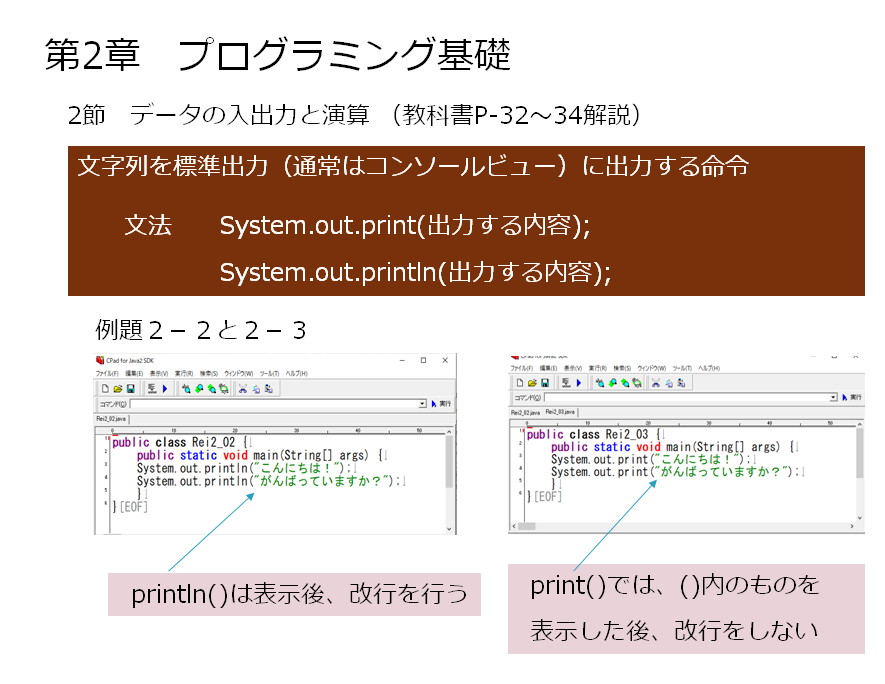Open ファイル(F) menu in Rei2_02 window
Screen dimensions: 885x684
(x=107, y=374)
